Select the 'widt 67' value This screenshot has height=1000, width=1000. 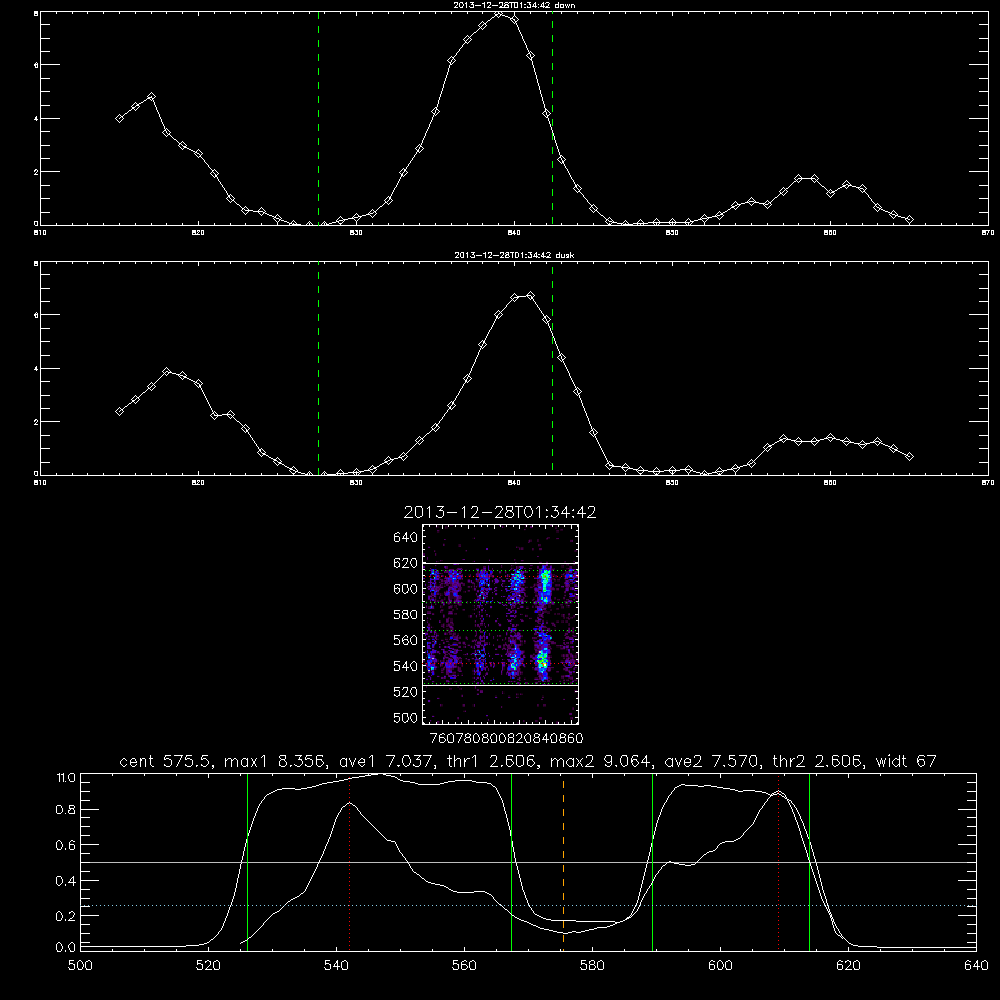(x=906, y=761)
